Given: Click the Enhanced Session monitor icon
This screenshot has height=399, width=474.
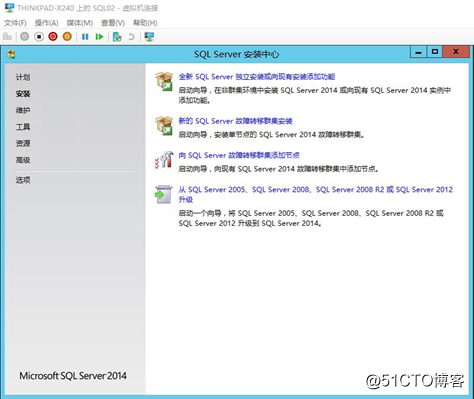Looking at the screenshot, I should coord(149,37).
